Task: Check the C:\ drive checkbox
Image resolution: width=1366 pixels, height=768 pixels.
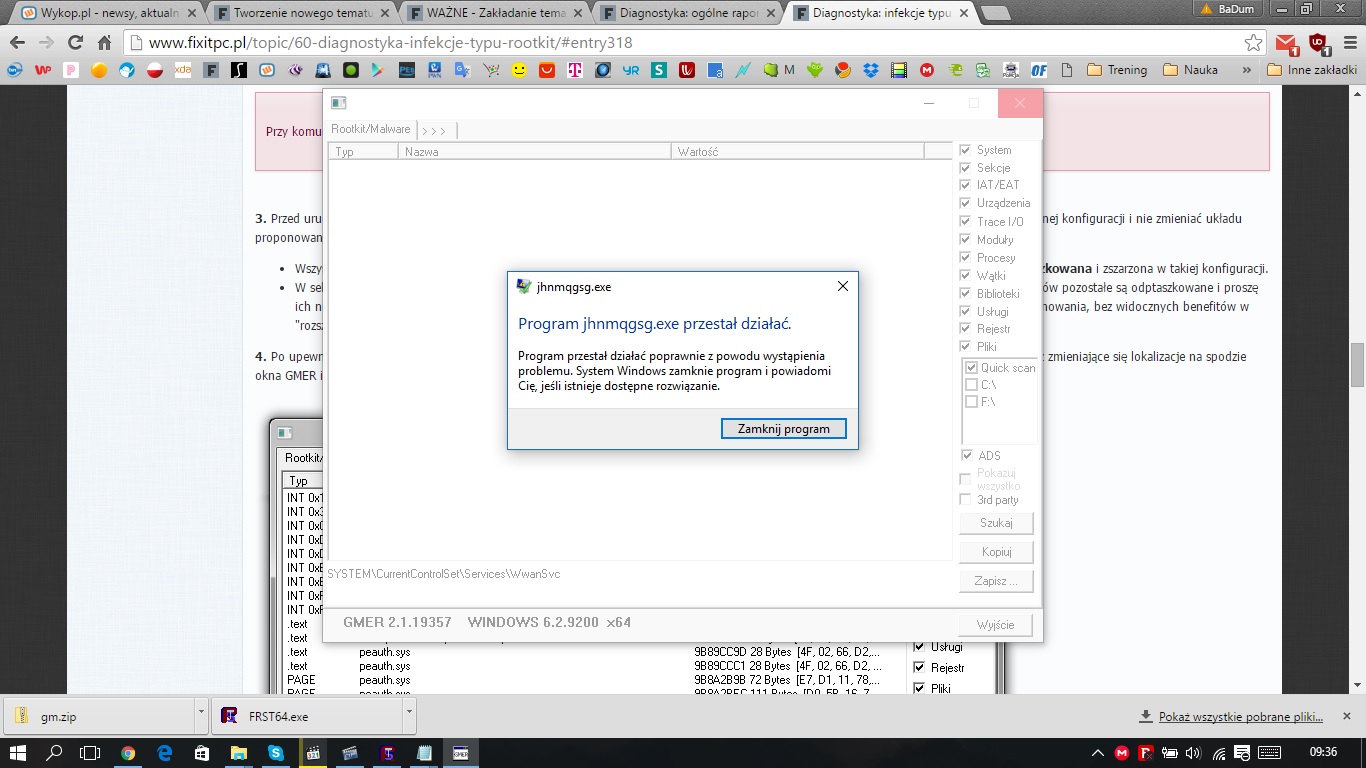Action: [x=971, y=384]
